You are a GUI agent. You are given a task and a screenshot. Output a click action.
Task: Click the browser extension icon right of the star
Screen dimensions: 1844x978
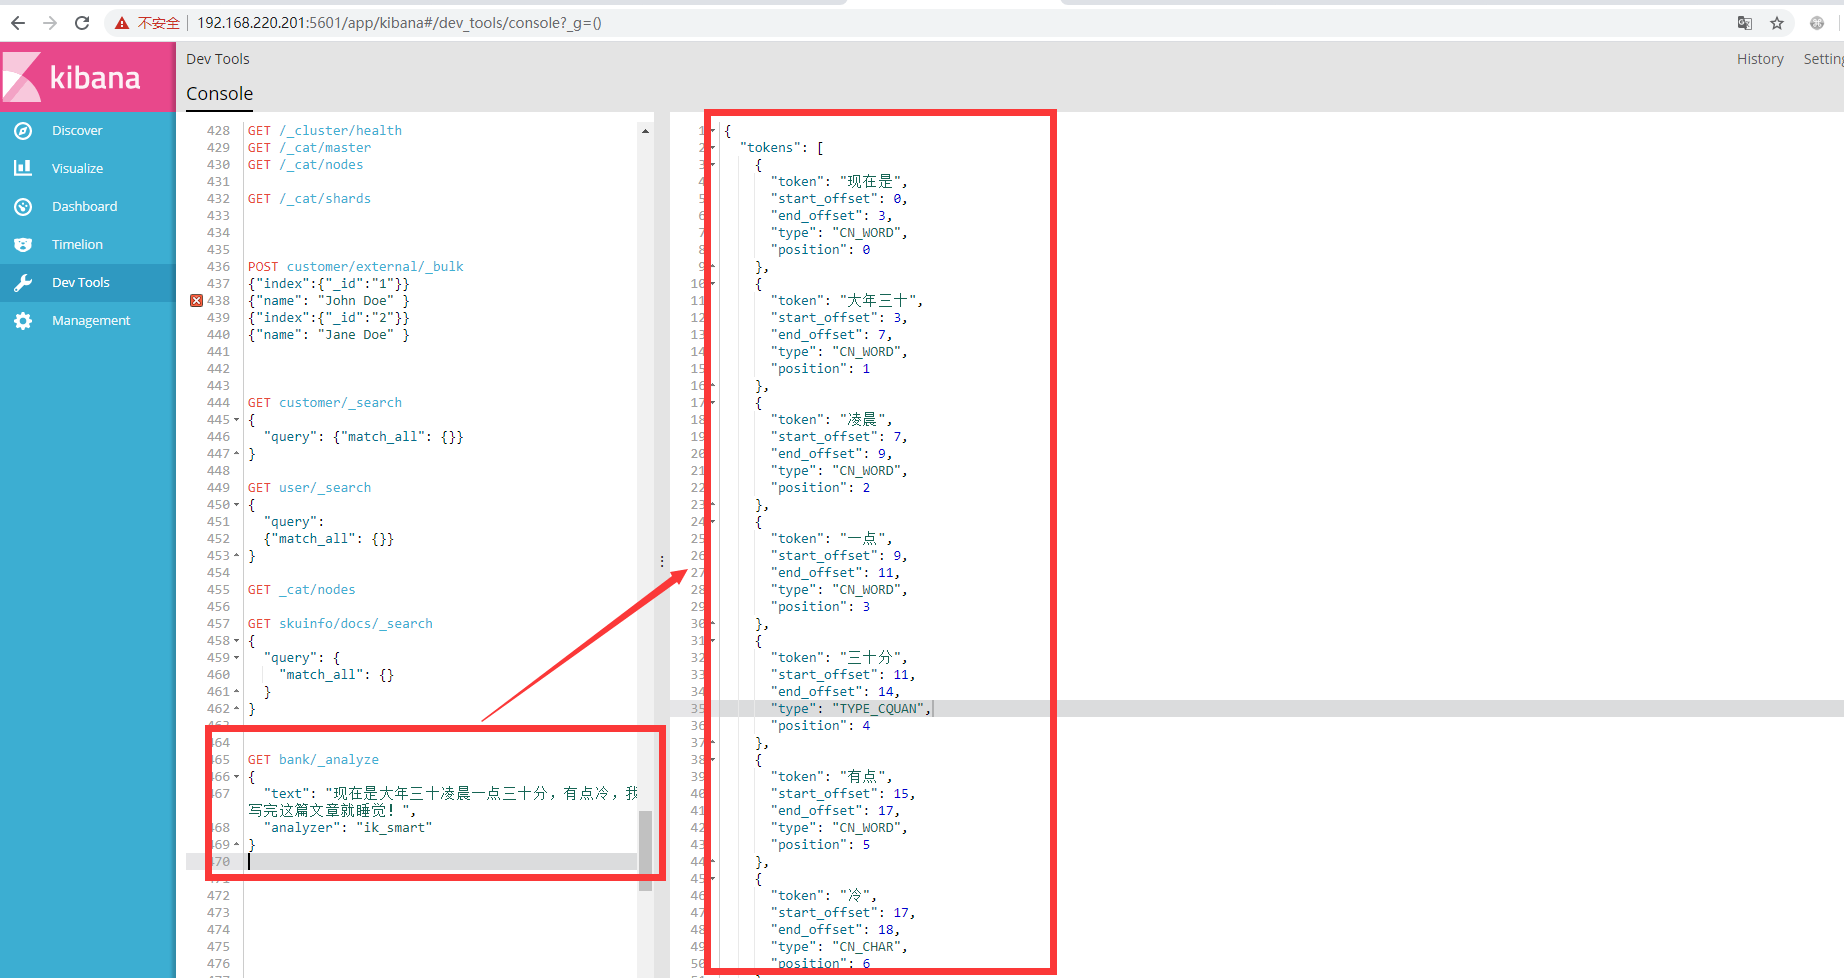pyautogui.click(x=1817, y=23)
